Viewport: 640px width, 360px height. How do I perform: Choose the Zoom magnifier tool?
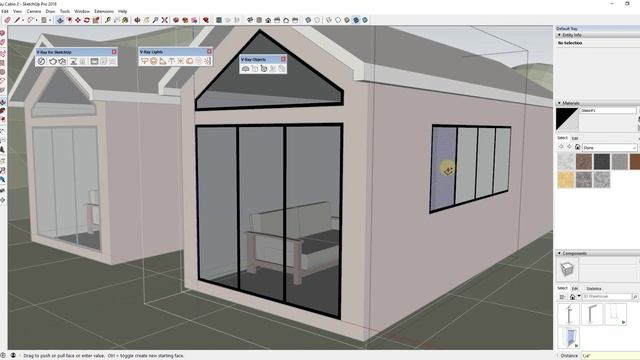(x=156, y=20)
